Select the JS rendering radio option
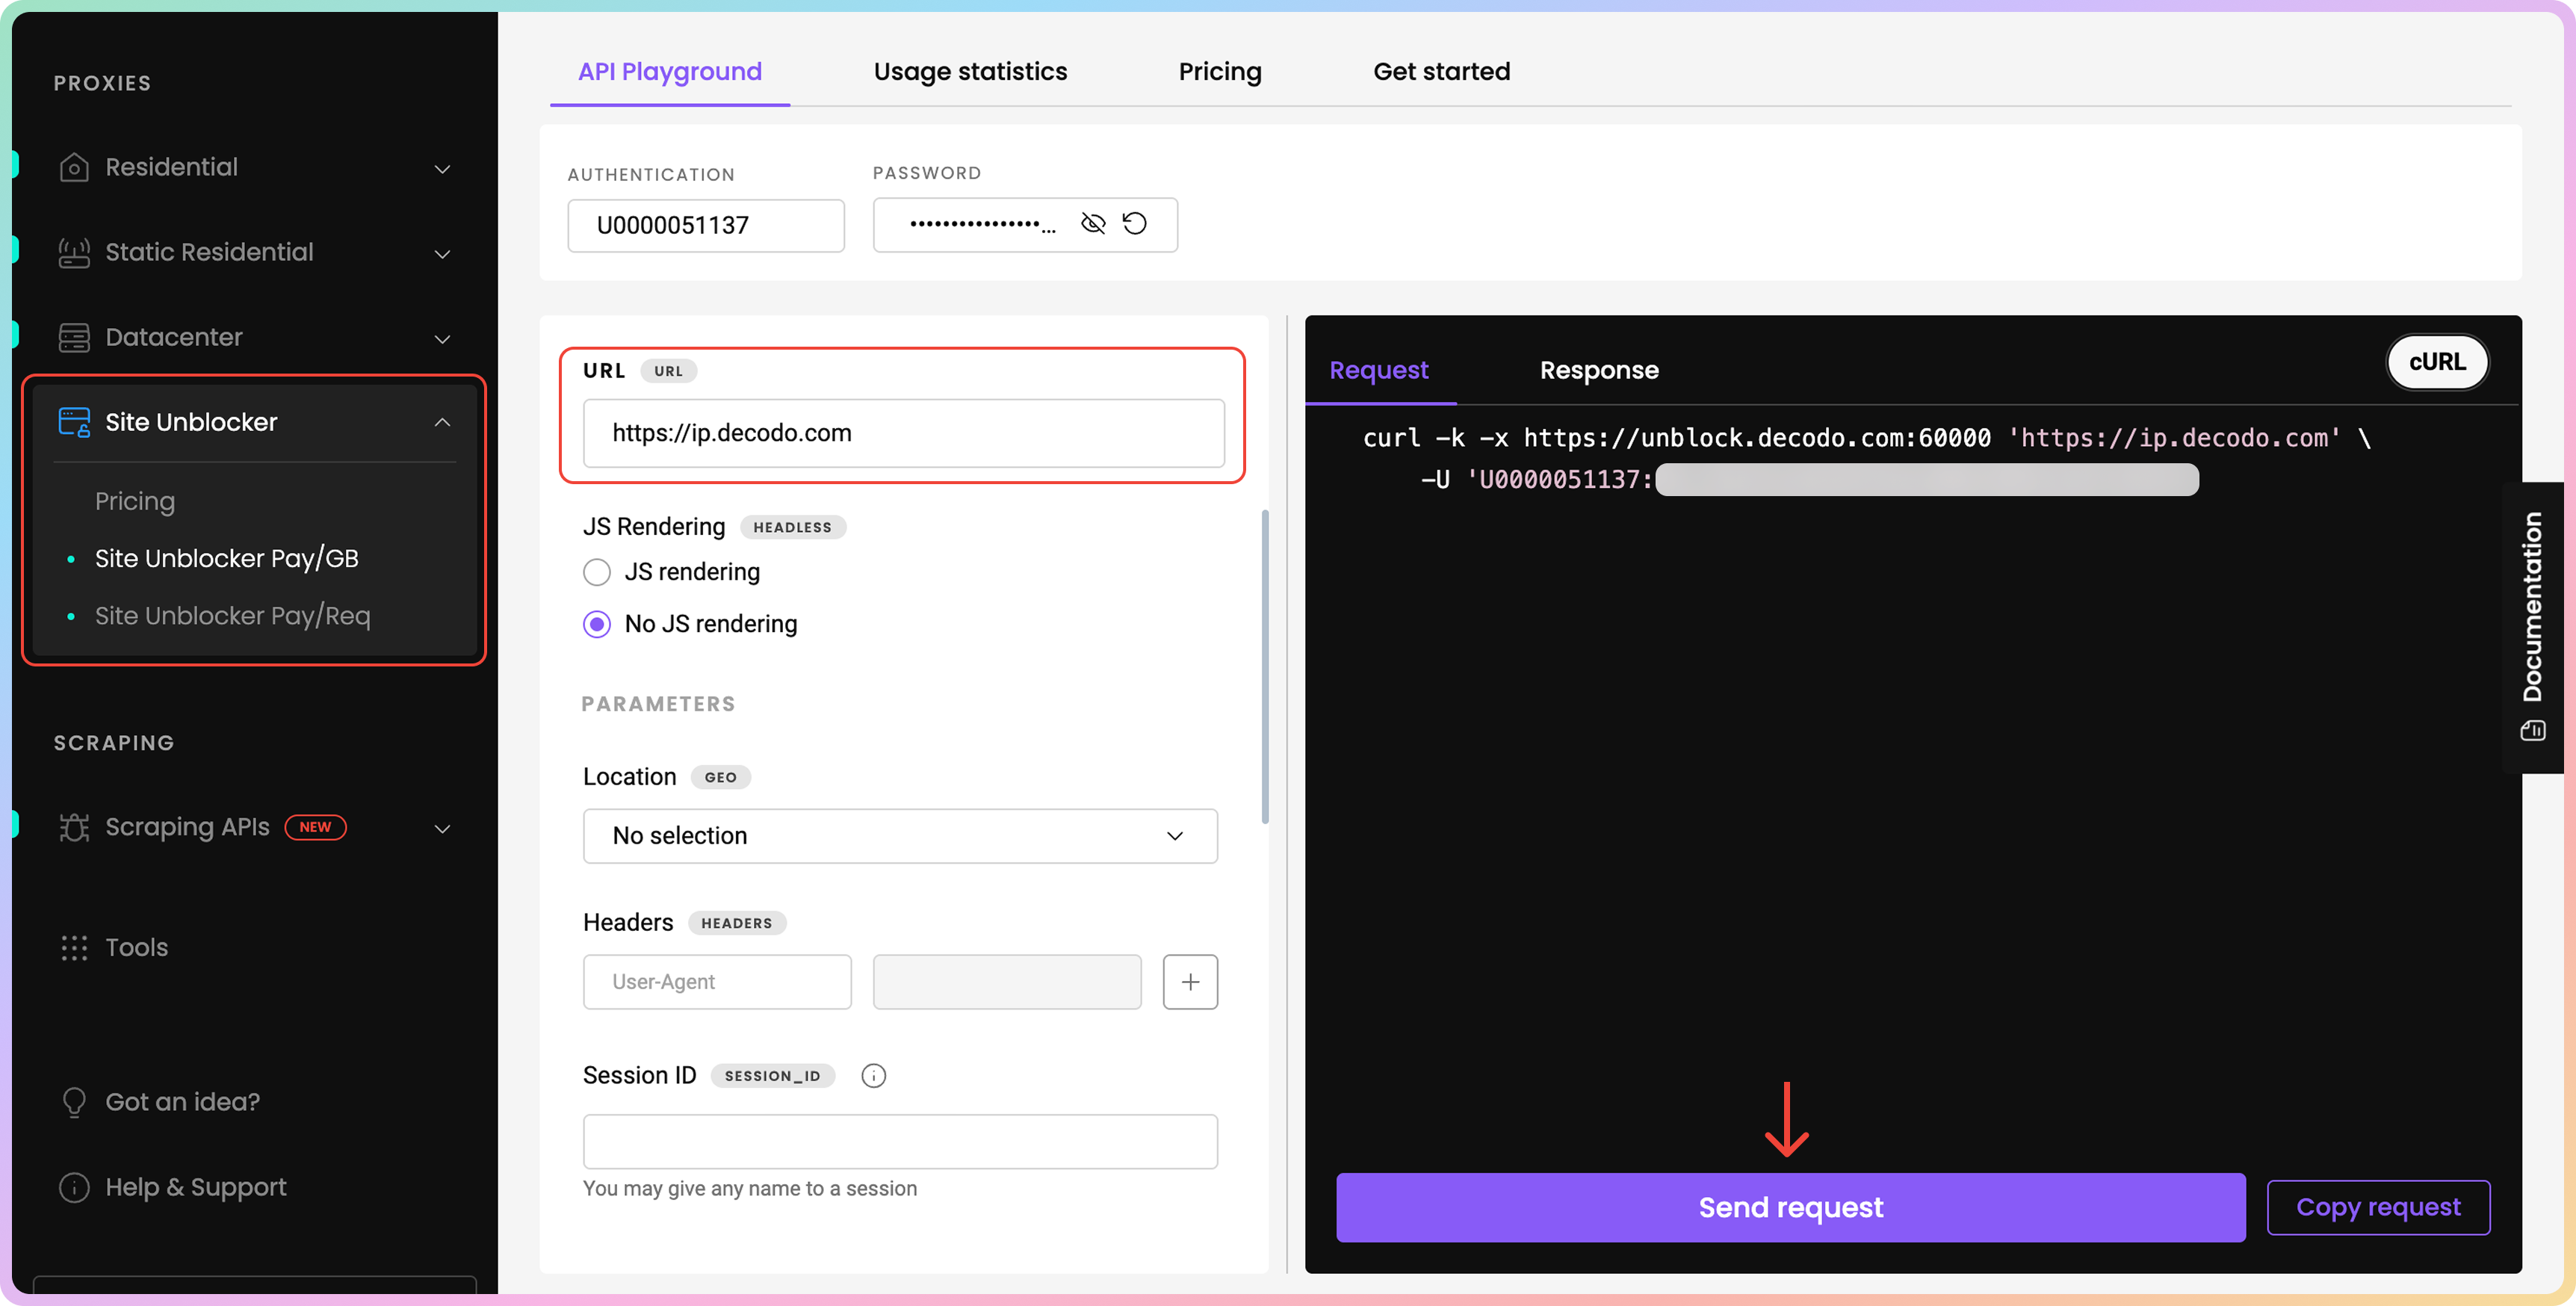 click(x=597, y=572)
